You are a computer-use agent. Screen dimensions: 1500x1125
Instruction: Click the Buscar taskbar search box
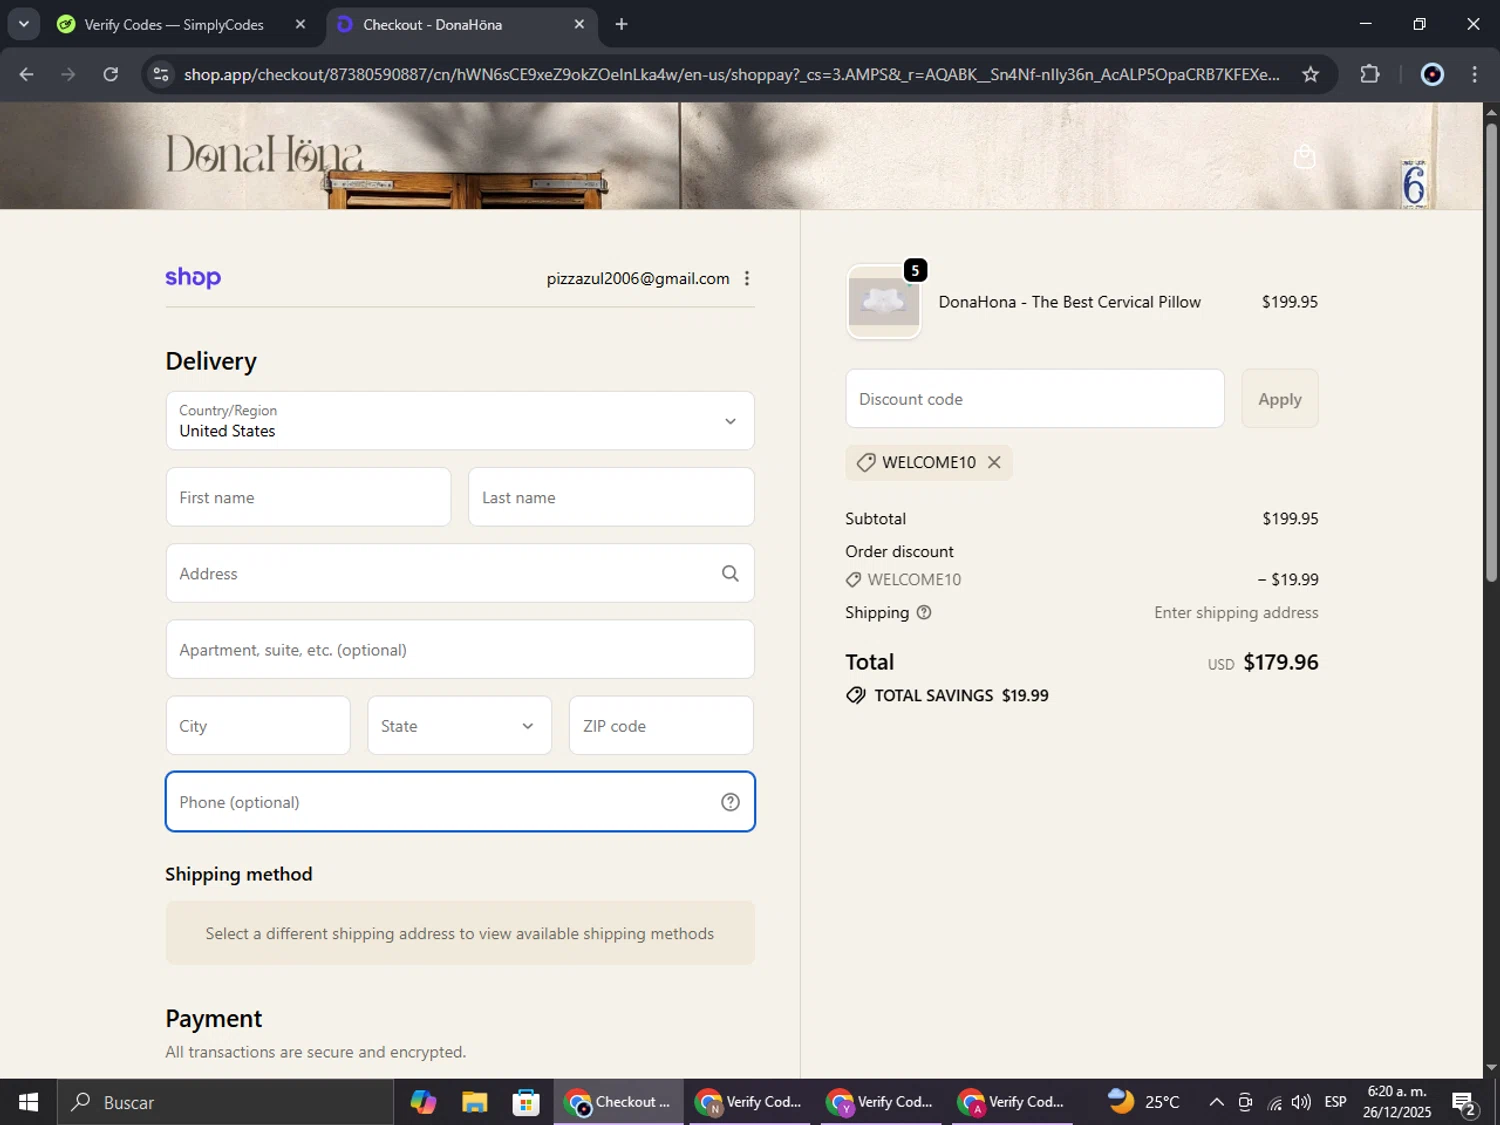(225, 1102)
